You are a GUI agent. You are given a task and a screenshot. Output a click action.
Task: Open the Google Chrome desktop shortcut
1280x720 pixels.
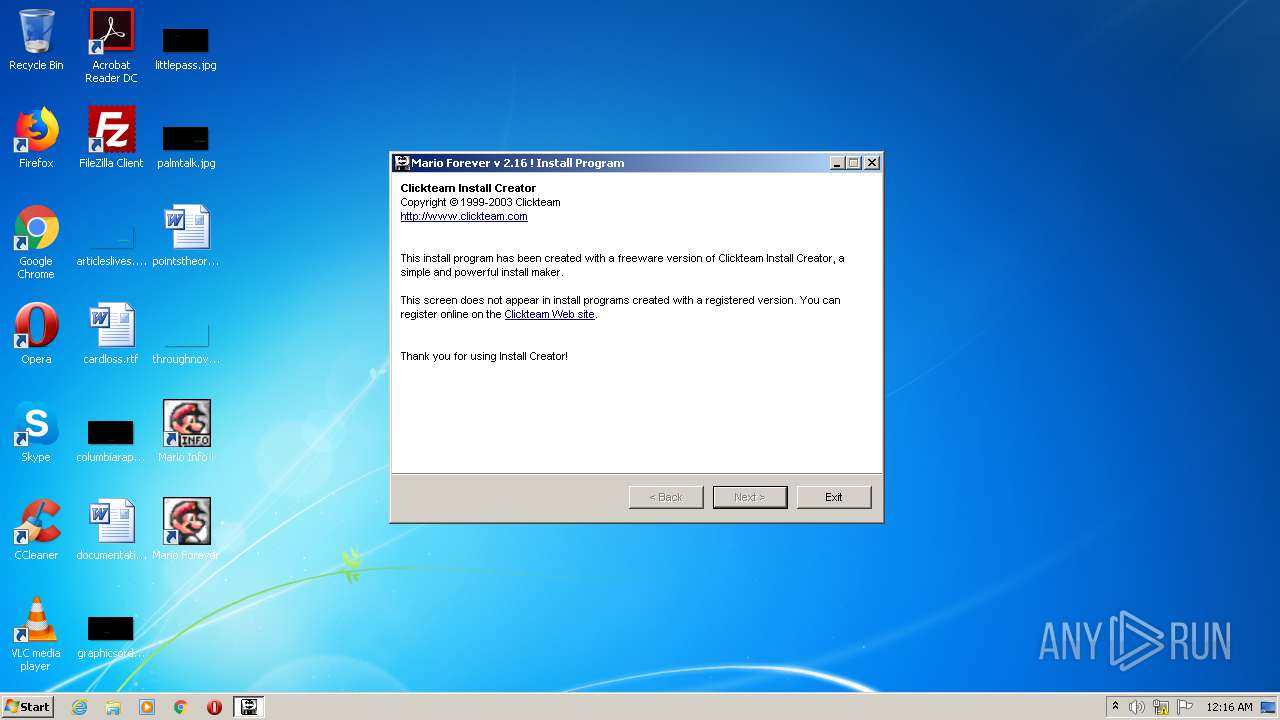tap(36, 242)
